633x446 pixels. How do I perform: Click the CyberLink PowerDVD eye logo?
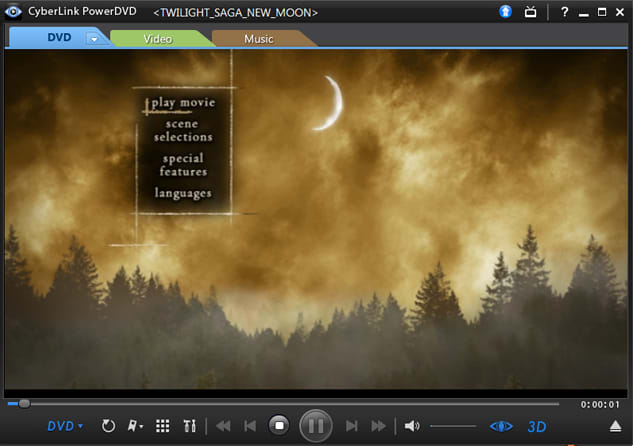tap(13, 12)
